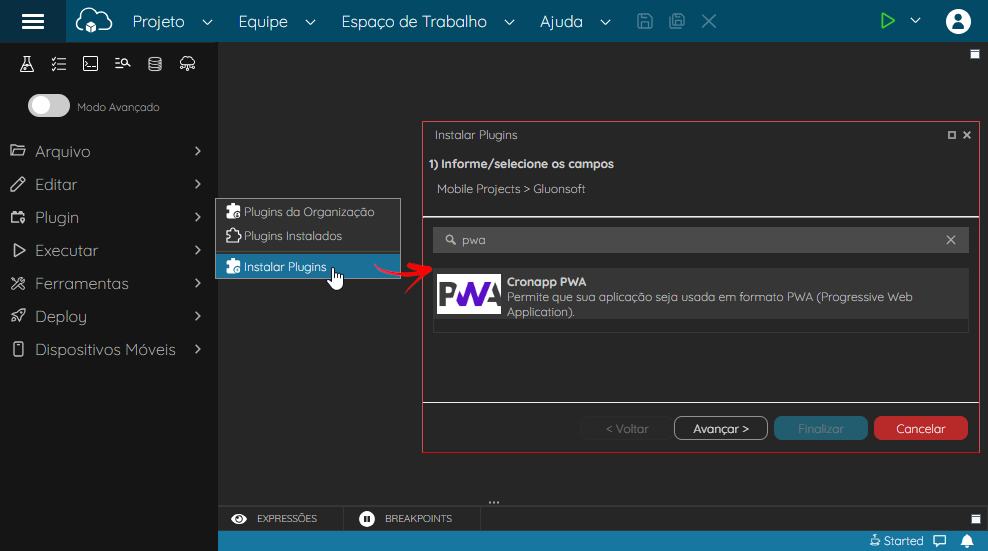Viewport: 988px width, 551px height.
Task: Click the chevron beside Editar
Action: [198, 184]
